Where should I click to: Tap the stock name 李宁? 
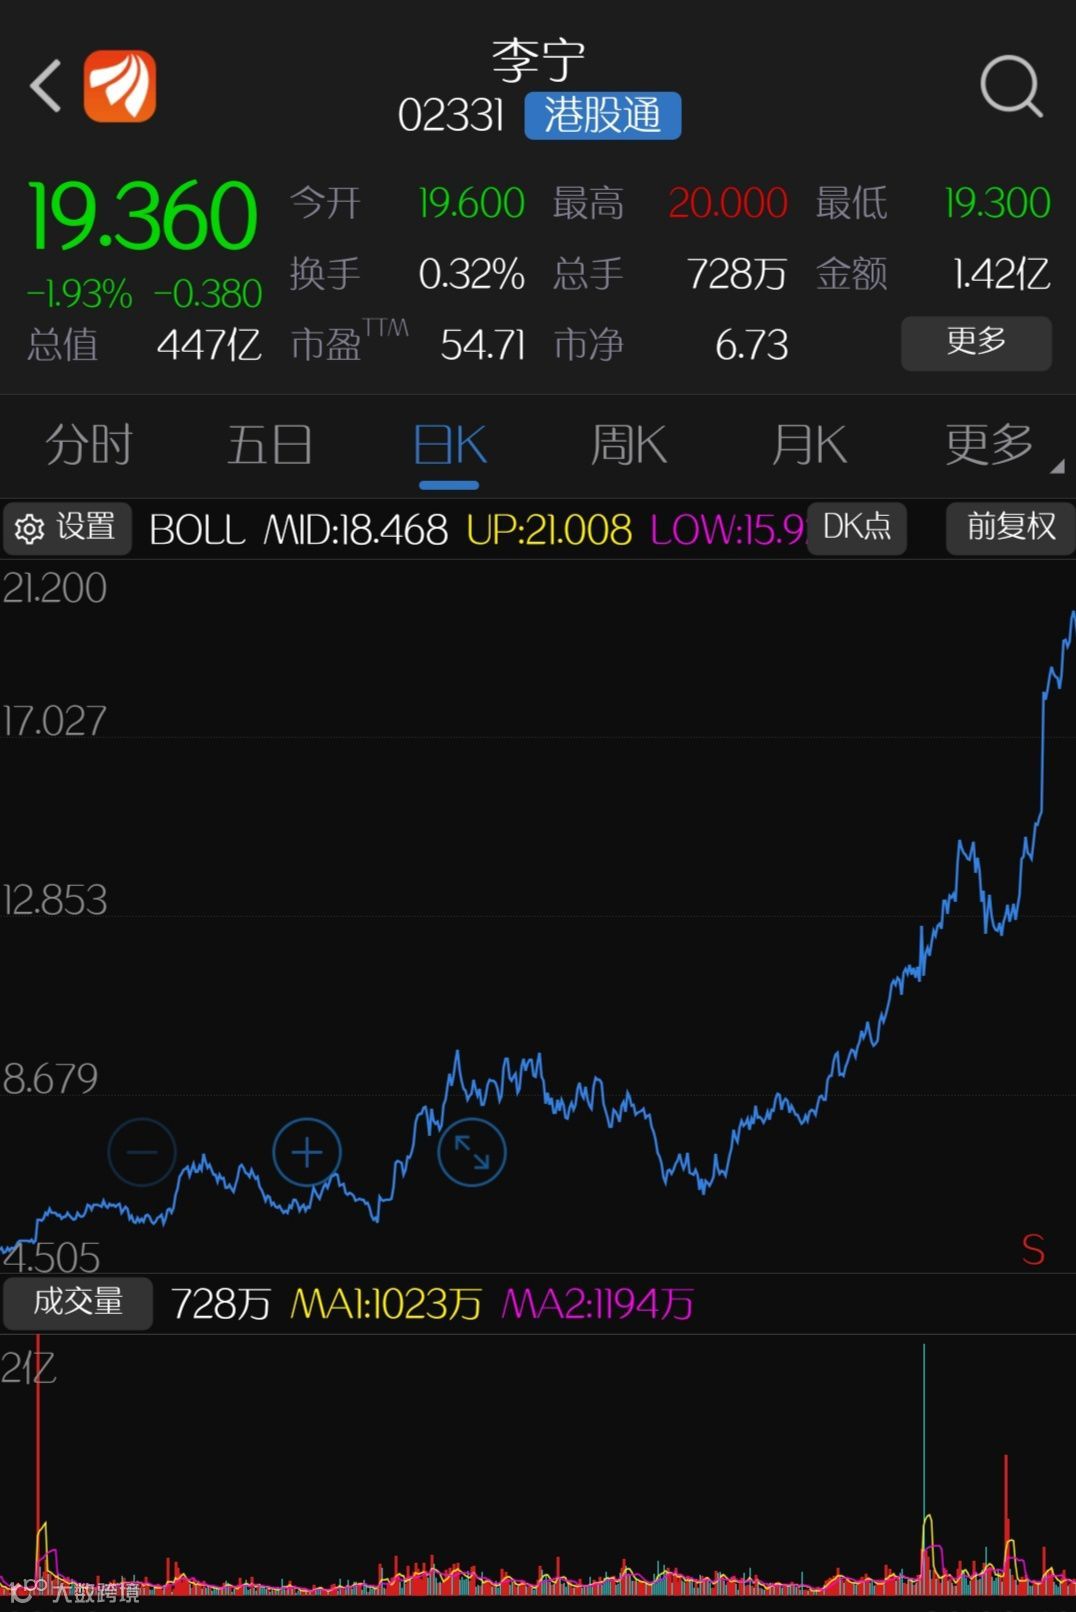coord(538,61)
